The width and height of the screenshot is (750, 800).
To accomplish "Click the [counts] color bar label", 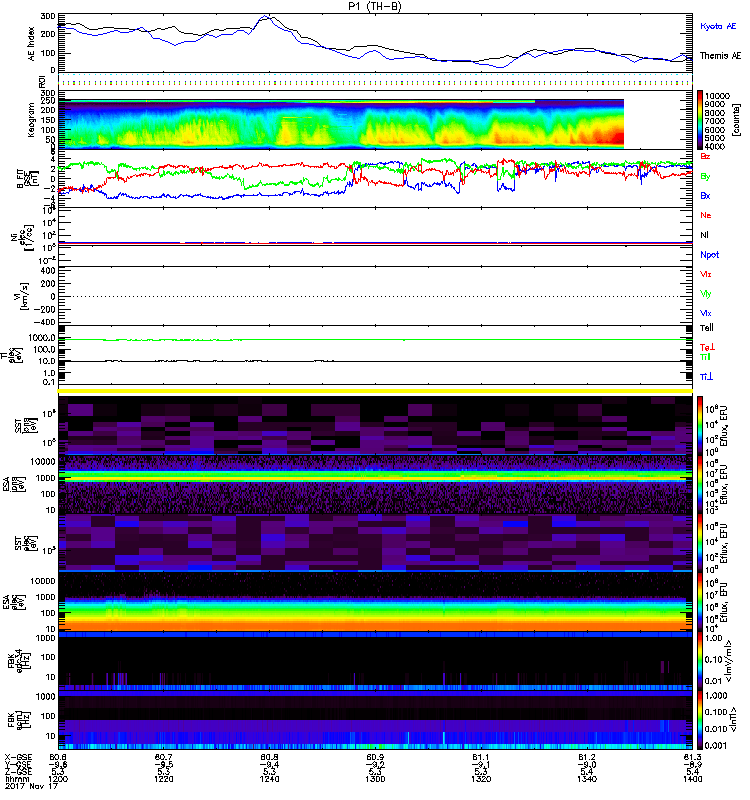I will pos(736,120).
